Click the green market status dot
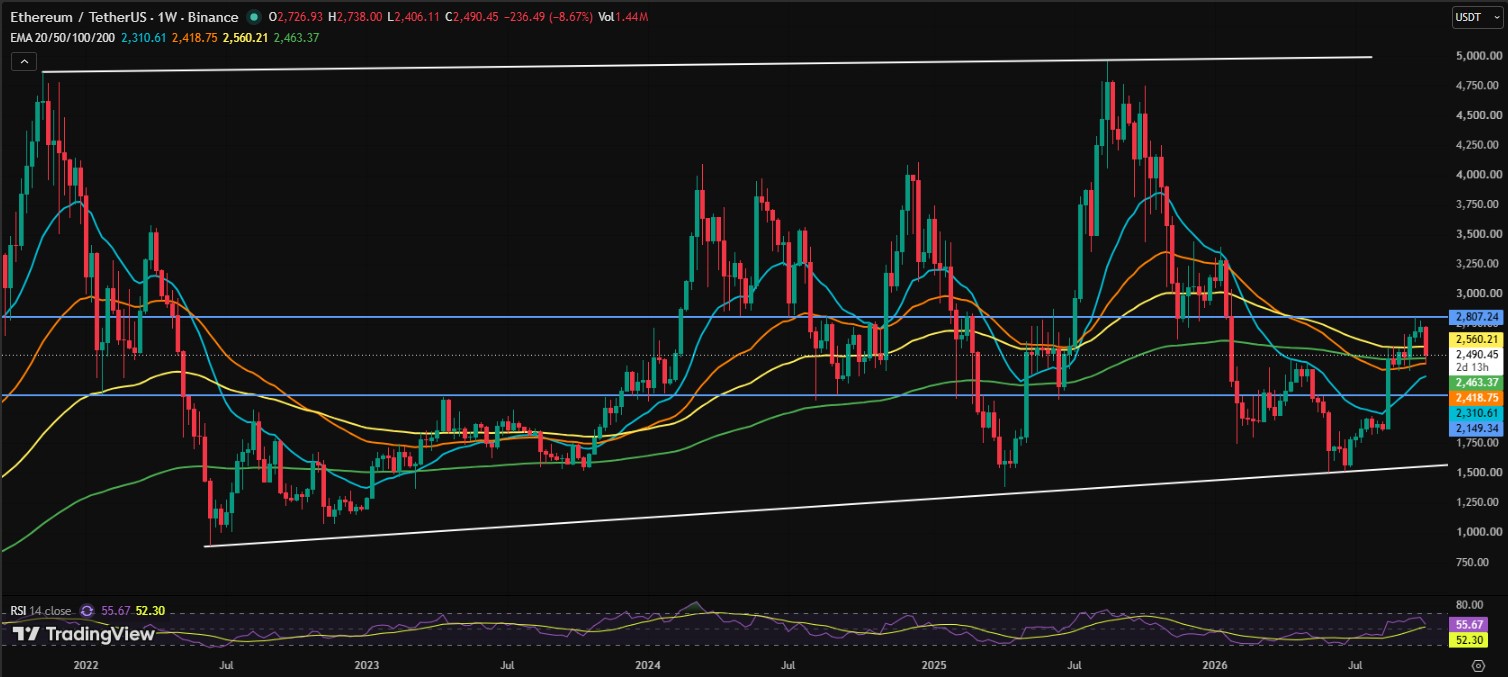The image size is (1508, 677). click(254, 17)
